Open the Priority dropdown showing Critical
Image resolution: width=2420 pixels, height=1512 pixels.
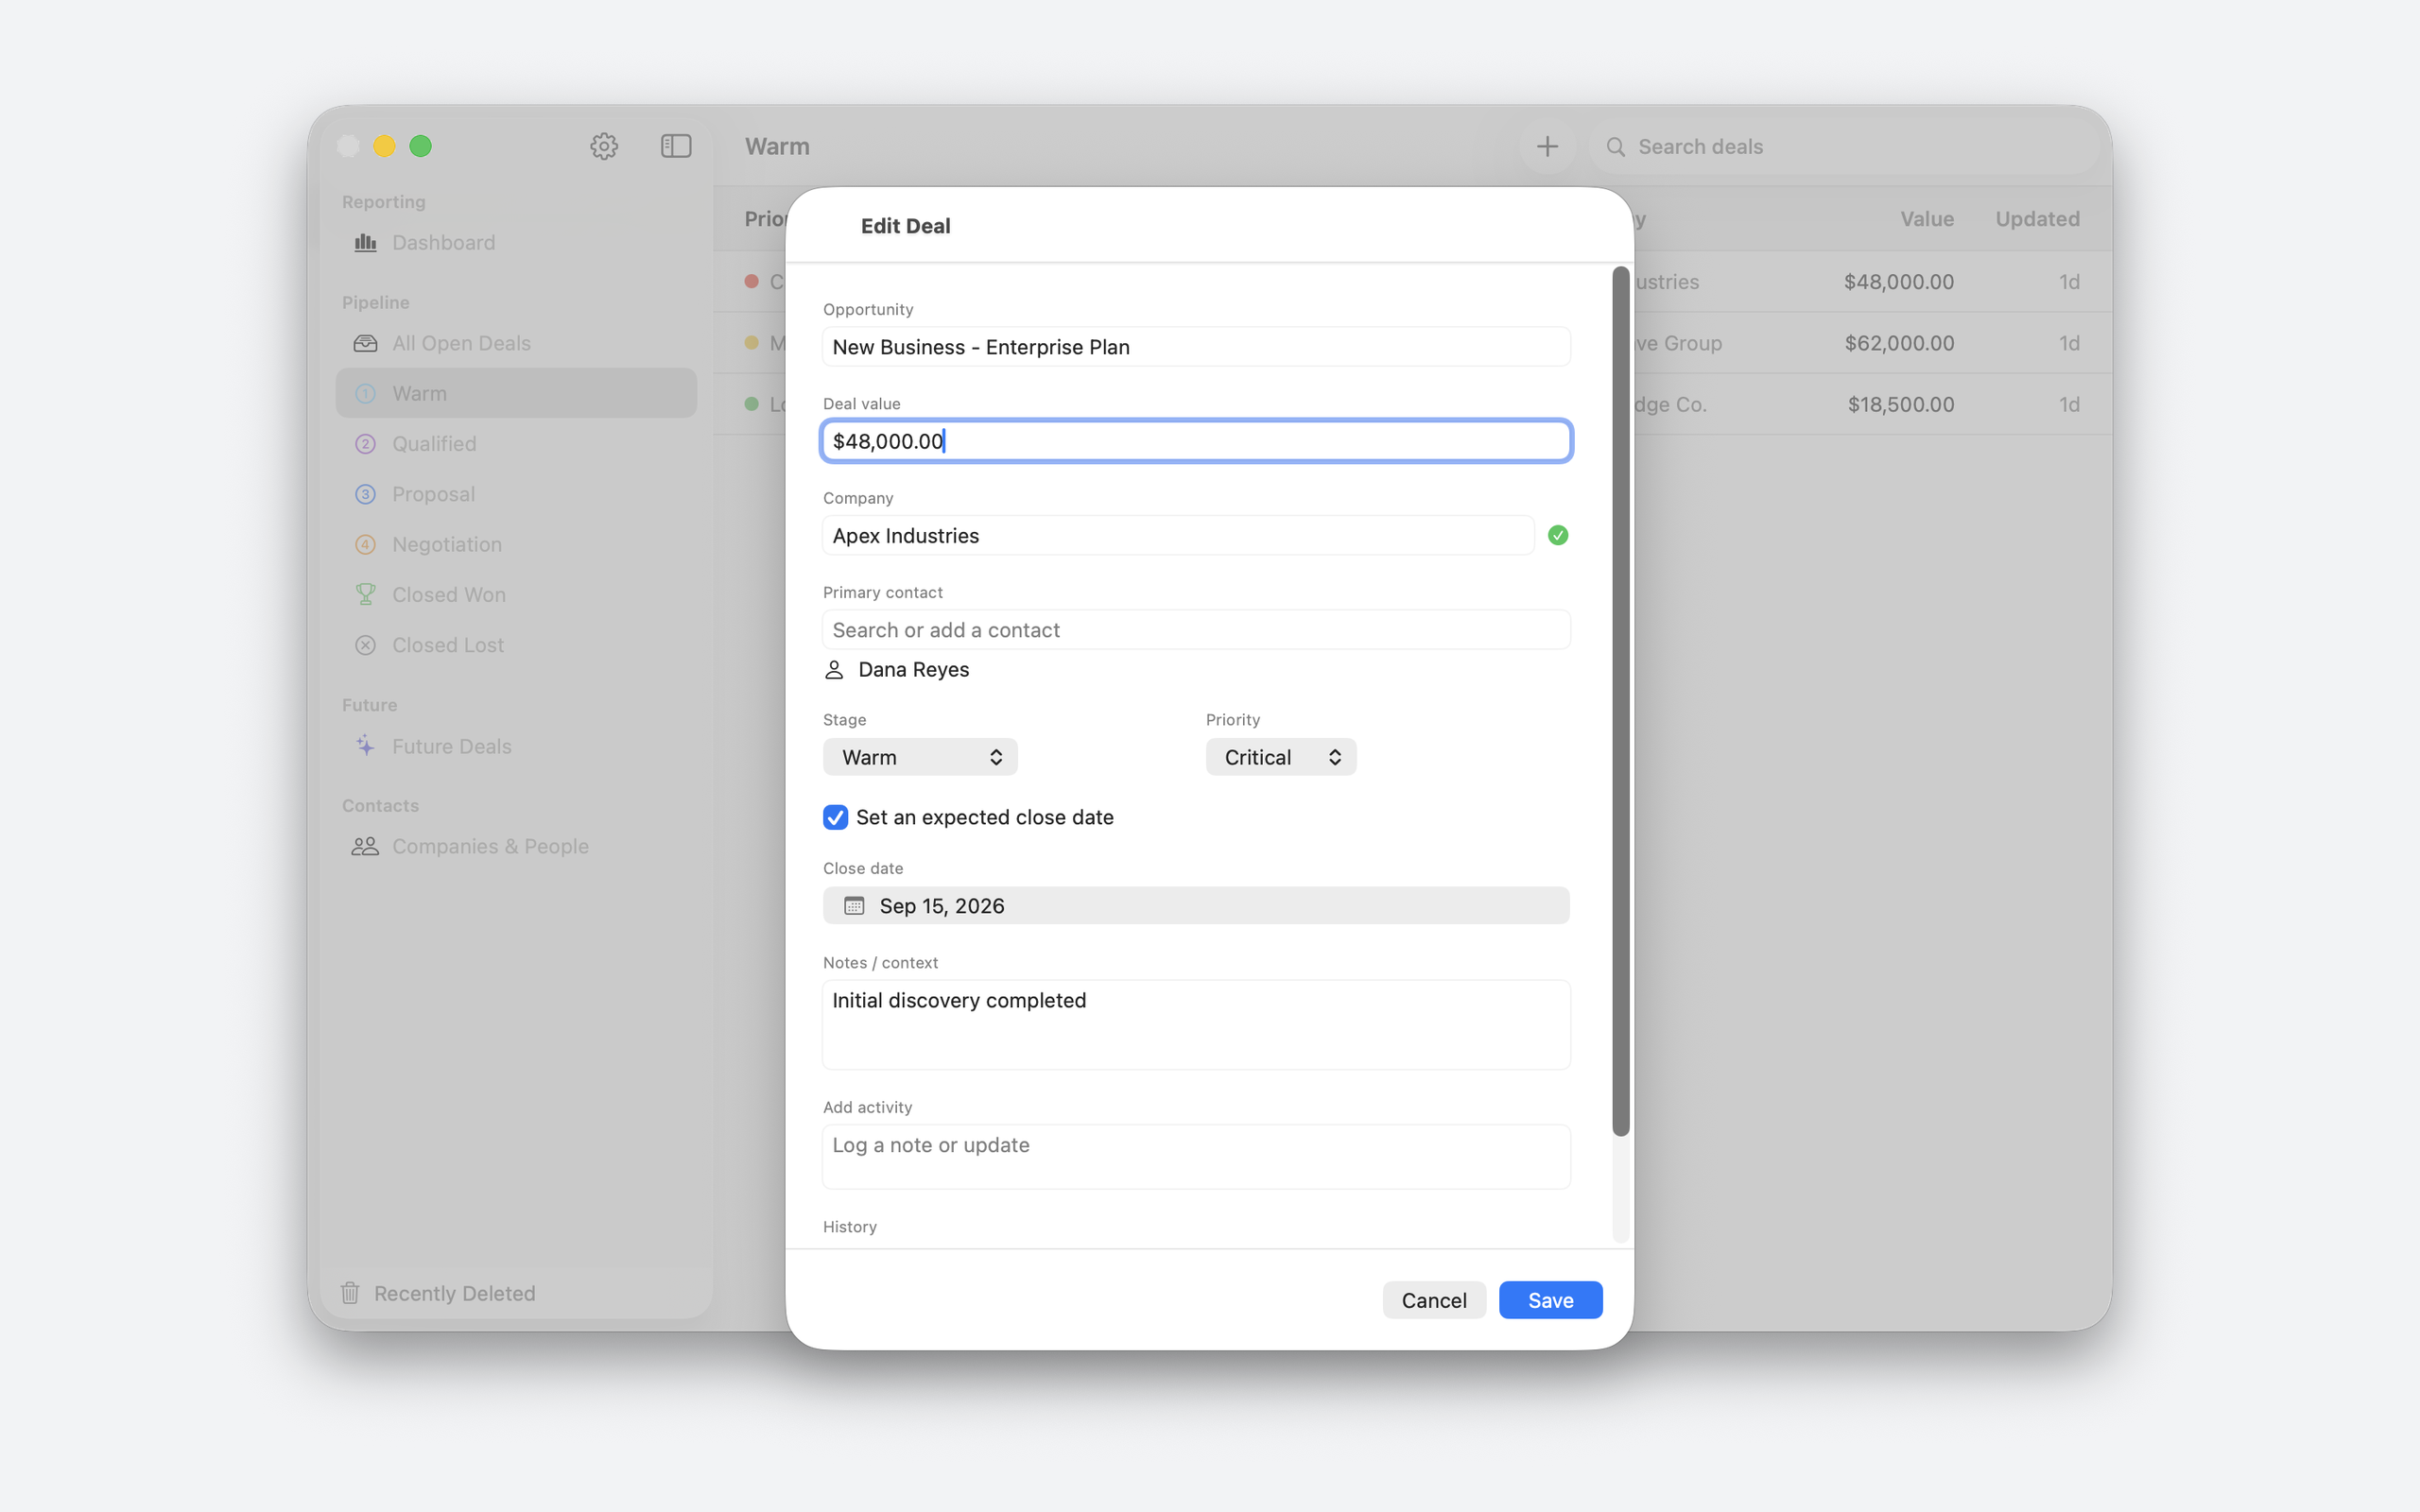pyautogui.click(x=1281, y=757)
